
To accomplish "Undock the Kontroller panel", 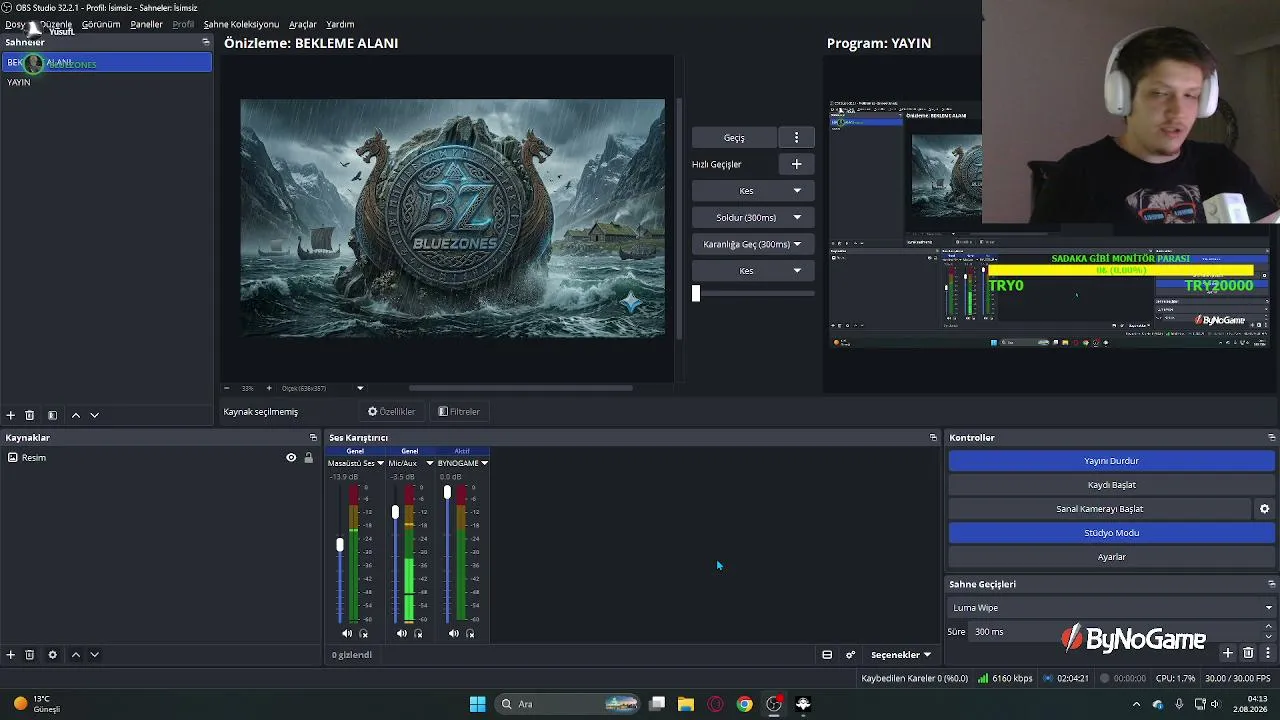I will click(x=1272, y=438).
